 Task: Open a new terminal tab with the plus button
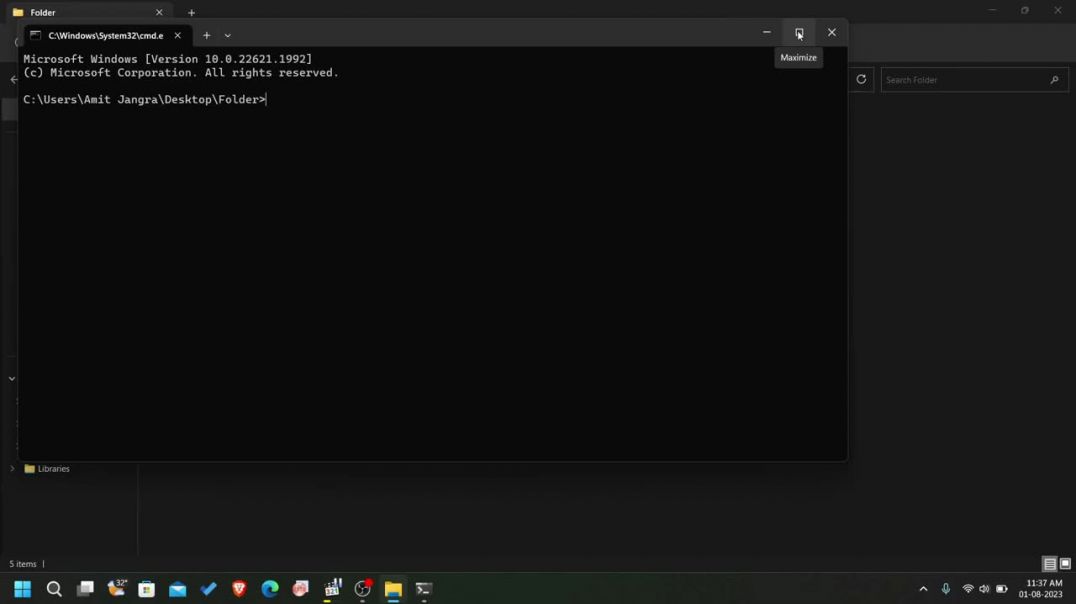point(207,36)
